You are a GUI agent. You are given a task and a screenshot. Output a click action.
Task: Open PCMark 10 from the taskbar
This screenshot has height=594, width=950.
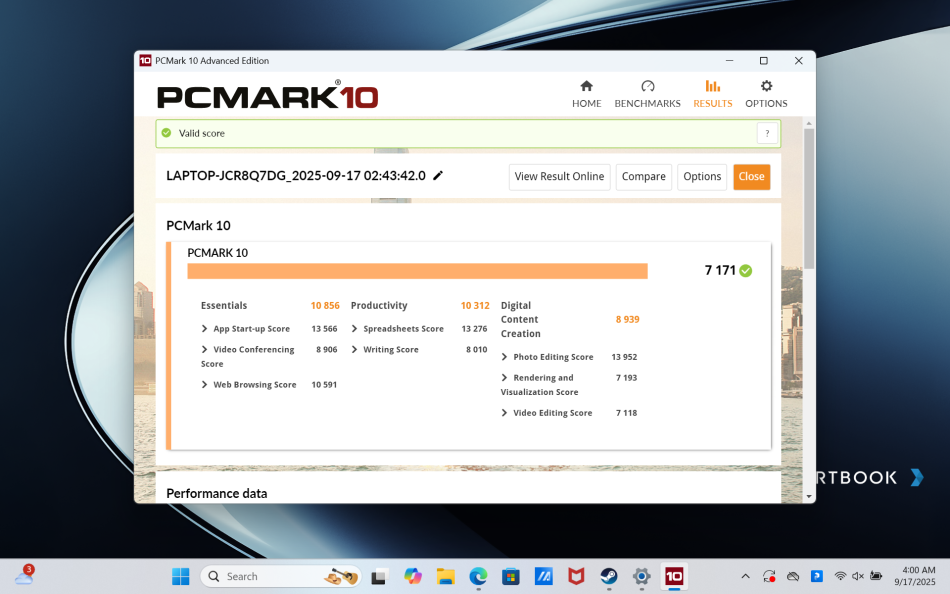(x=674, y=576)
